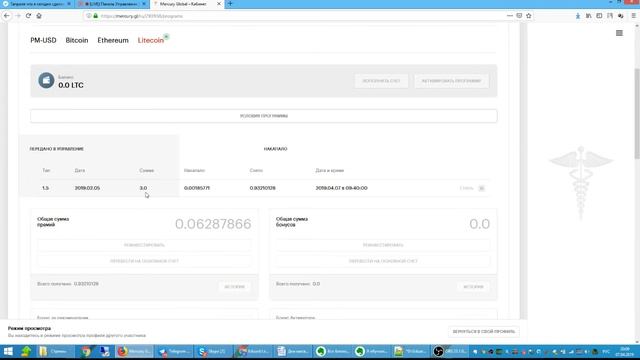Click the green padlock security icon
Screen dimensions: 640x360
(x=96, y=16)
